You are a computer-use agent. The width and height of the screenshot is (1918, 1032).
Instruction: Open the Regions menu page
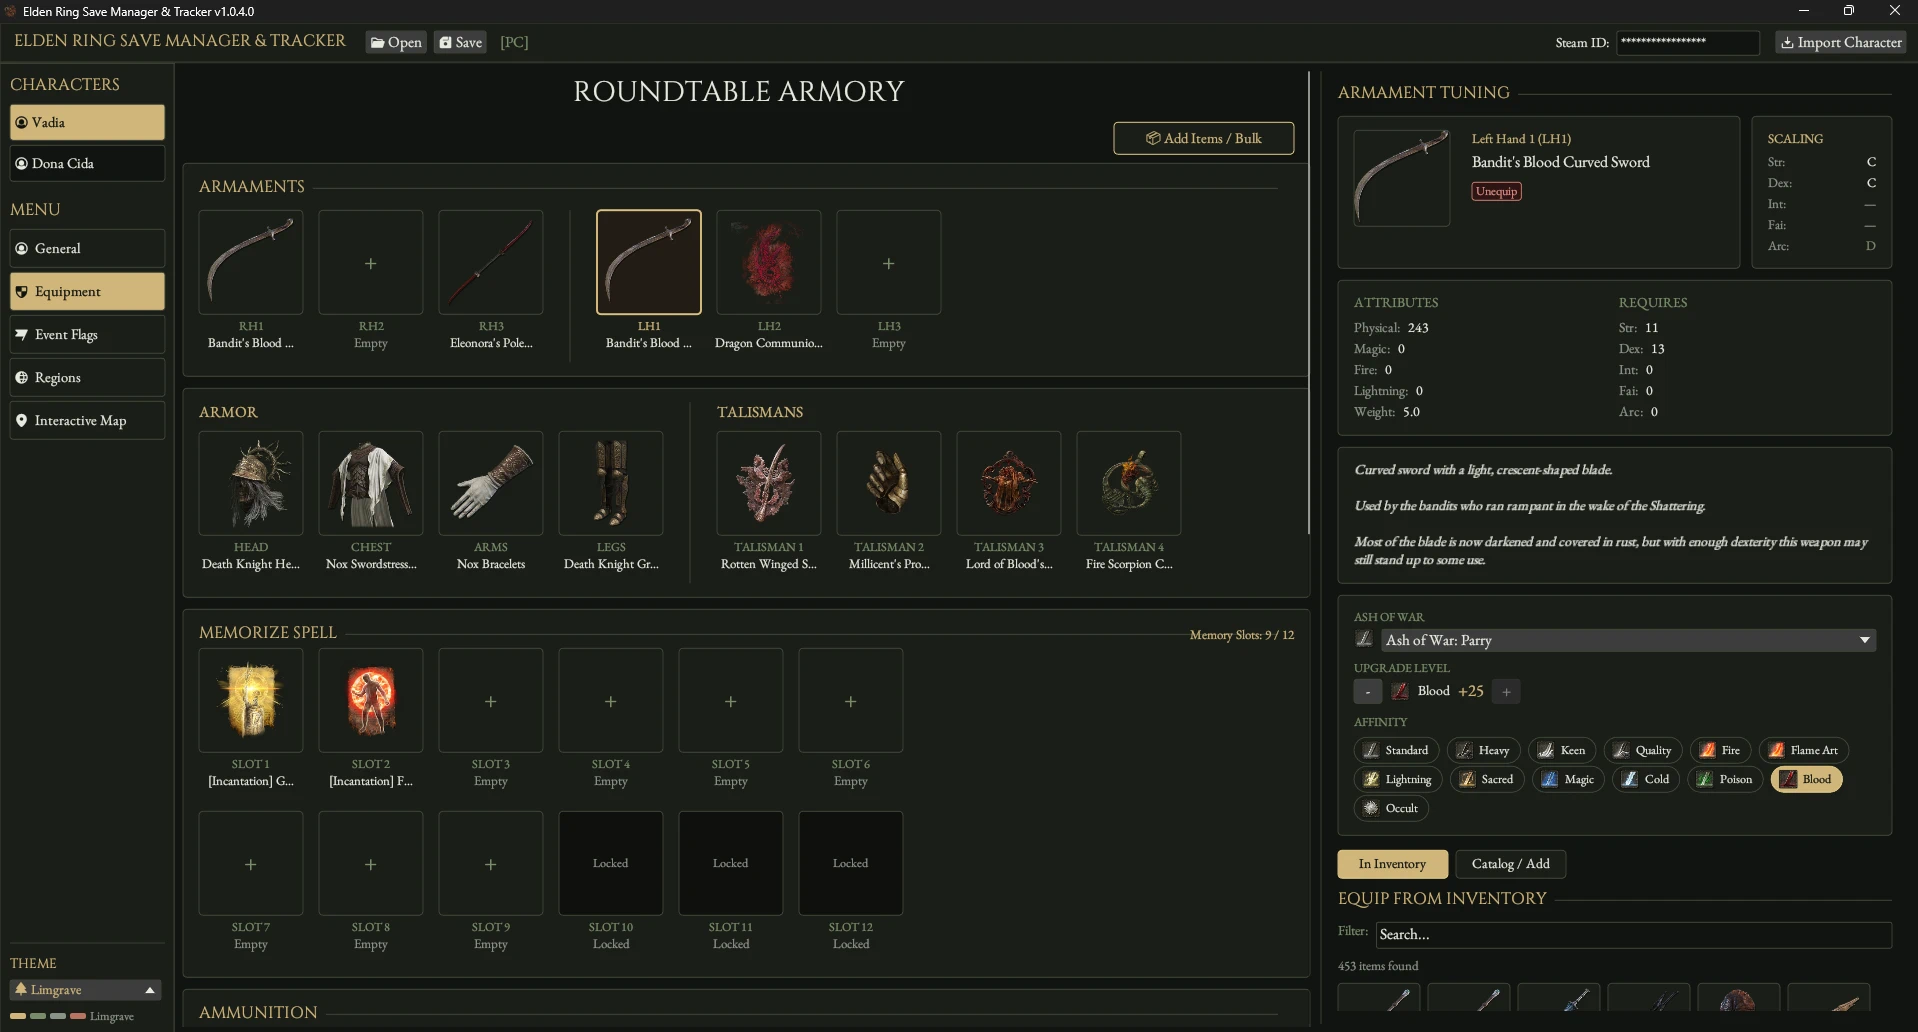pos(87,377)
